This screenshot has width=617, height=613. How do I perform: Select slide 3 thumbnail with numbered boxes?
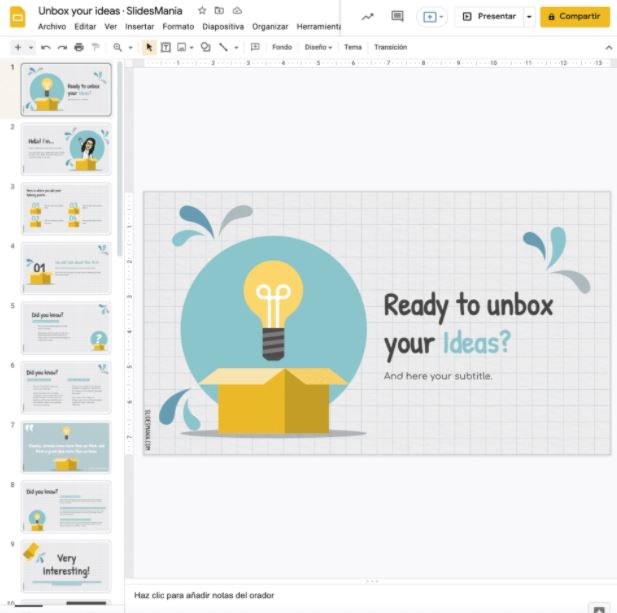pyautogui.click(x=66, y=209)
